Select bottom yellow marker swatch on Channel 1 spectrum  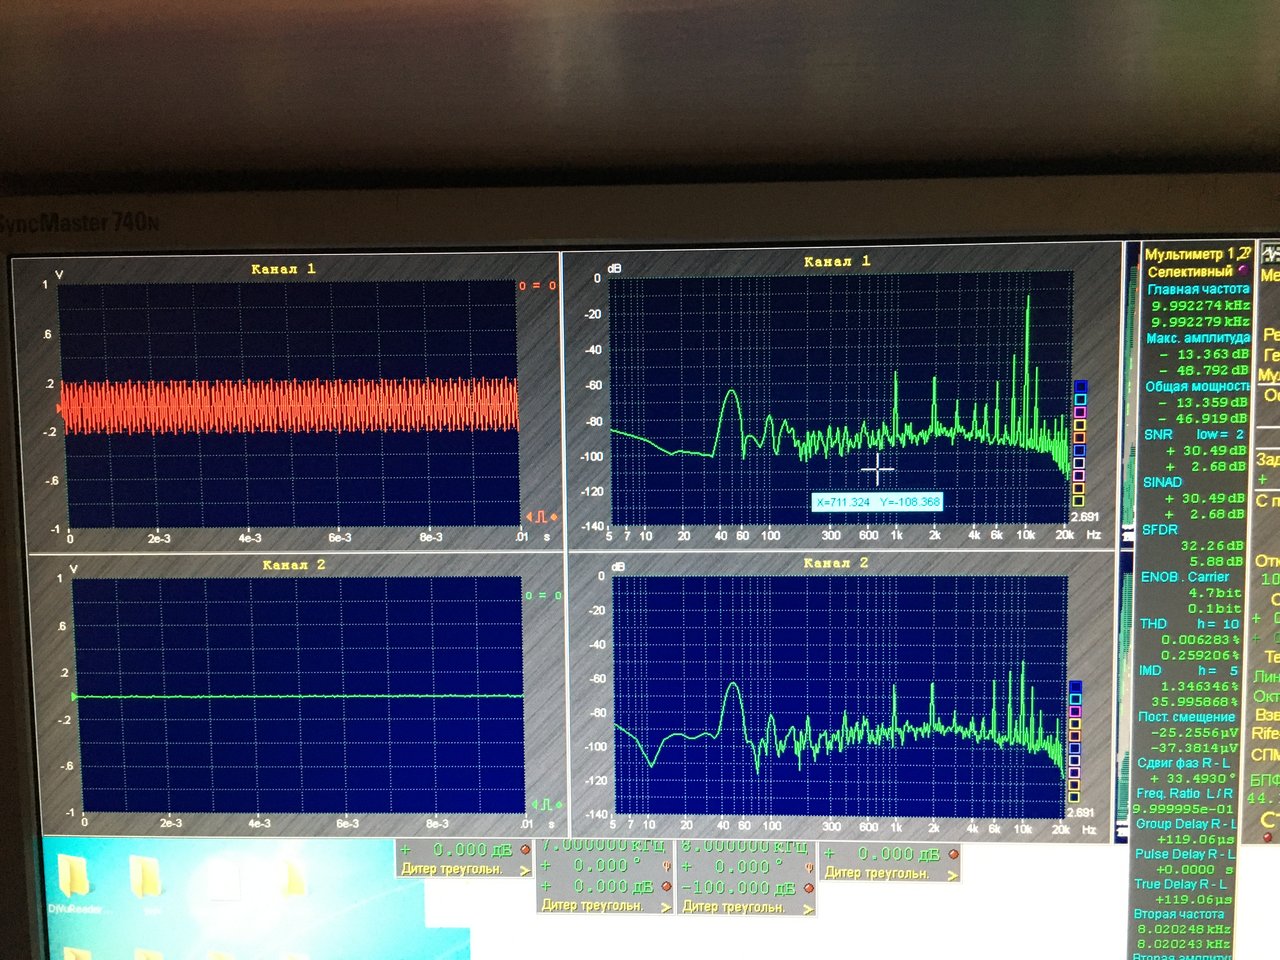(1078, 501)
